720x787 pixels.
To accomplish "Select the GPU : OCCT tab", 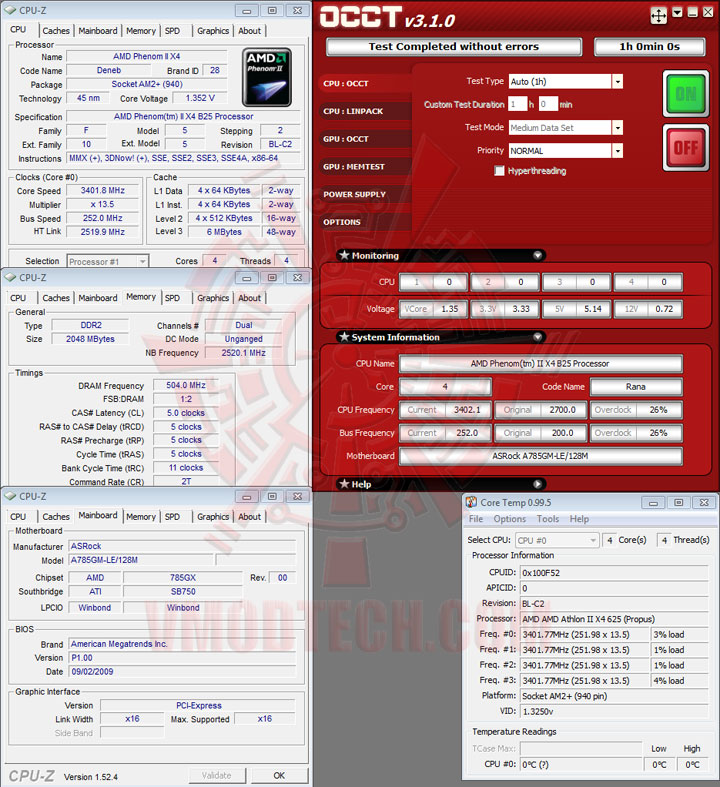I will pos(365,139).
